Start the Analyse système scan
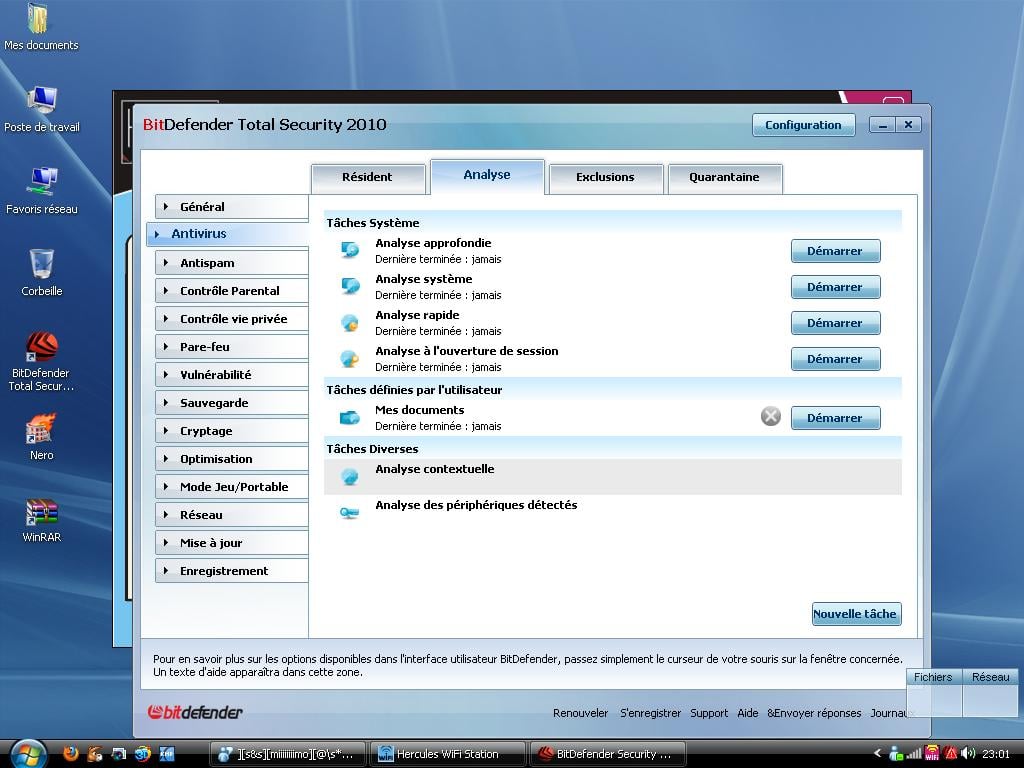The height and width of the screenshot is (768, 1024). 835,287
